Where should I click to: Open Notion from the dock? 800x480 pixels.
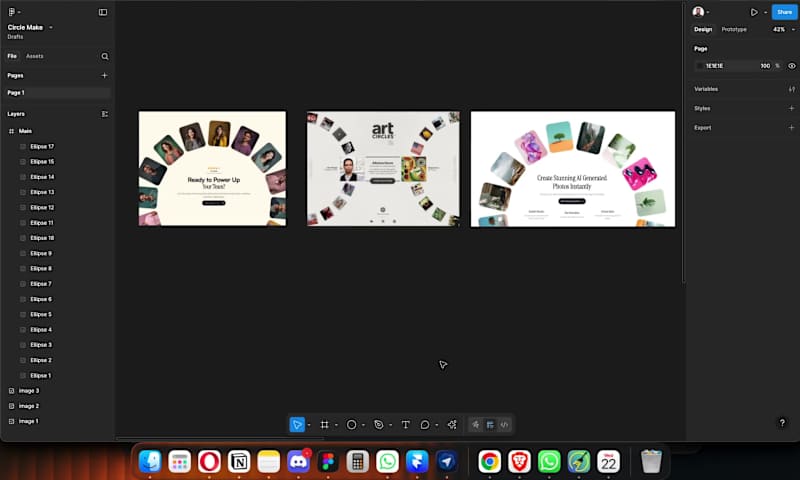coord(239,462)
